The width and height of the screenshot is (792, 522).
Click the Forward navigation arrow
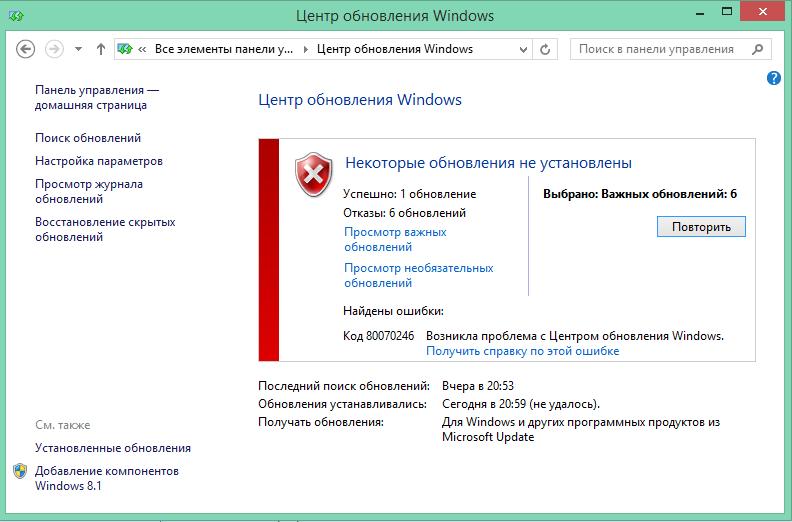point(54,49)
